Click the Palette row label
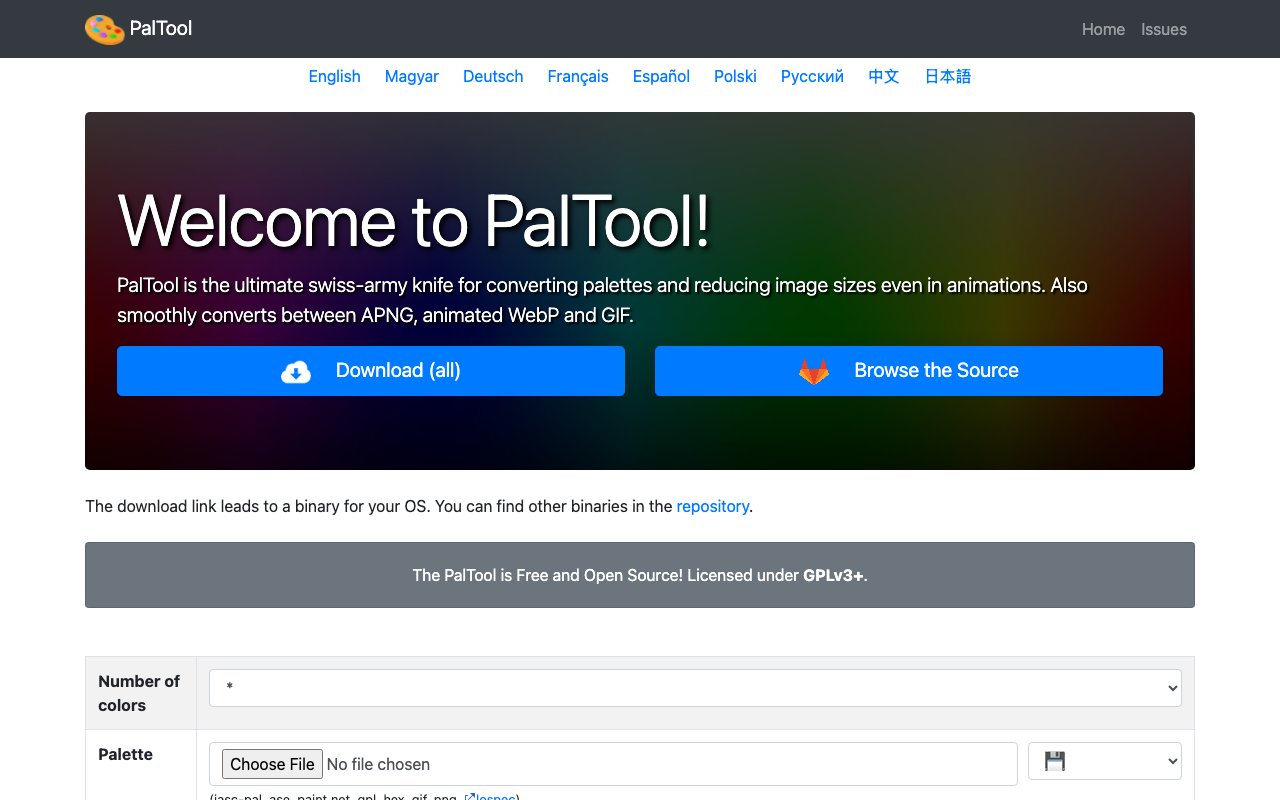The height and width of the screenshot is (800, 1280). pyautogui.click(x=126, y=754)
